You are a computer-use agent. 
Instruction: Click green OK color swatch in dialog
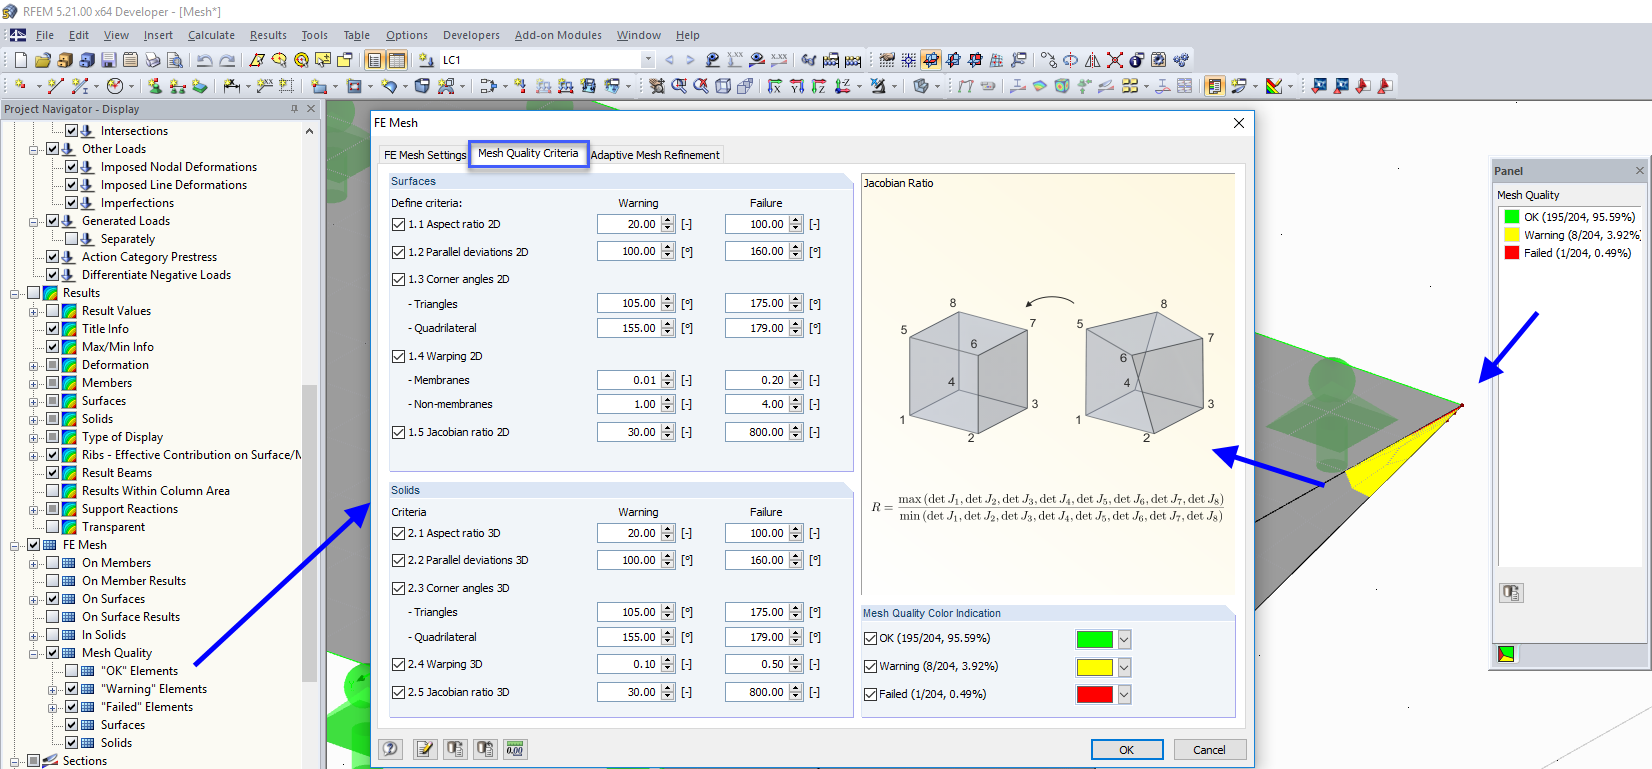click(1094, 639)
